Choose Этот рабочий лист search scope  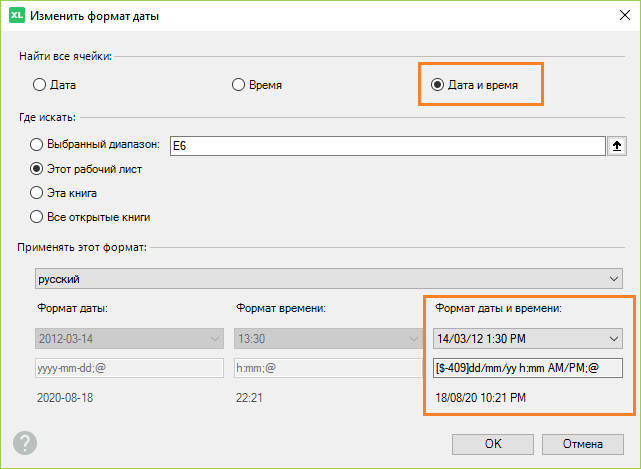[x=39, y=169]
